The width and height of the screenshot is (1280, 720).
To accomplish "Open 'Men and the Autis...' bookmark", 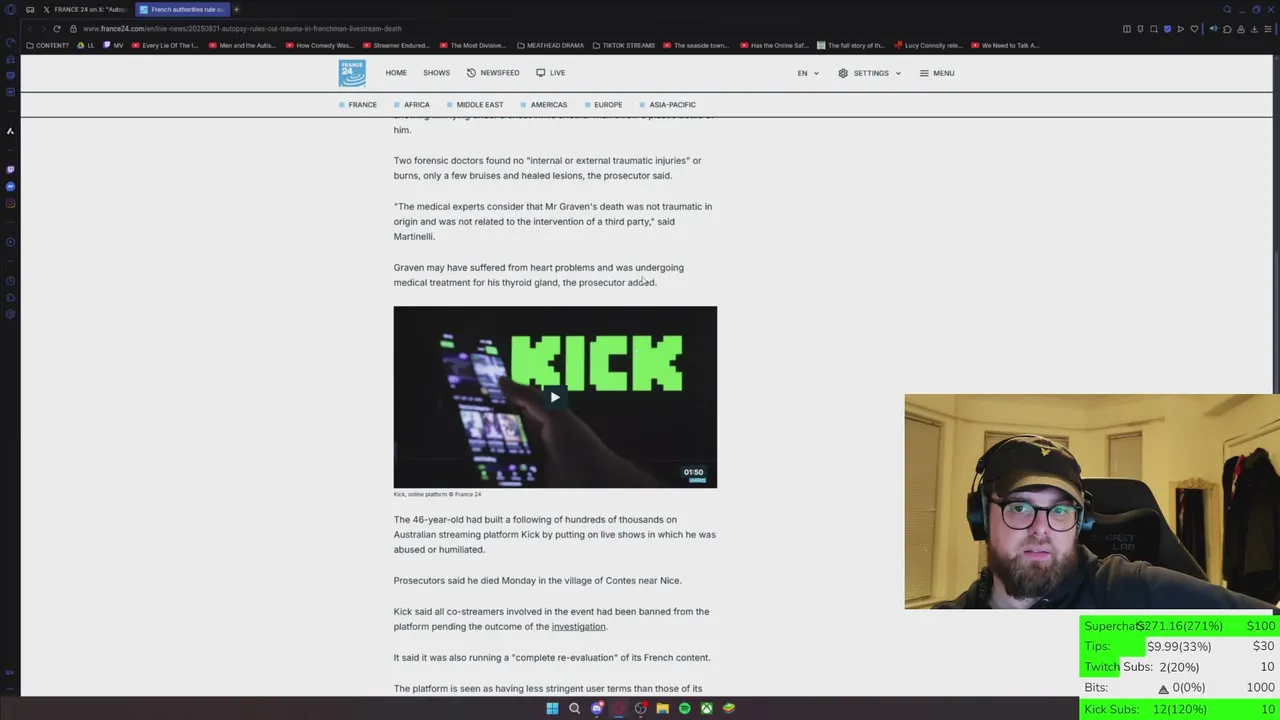I will 240,45.
